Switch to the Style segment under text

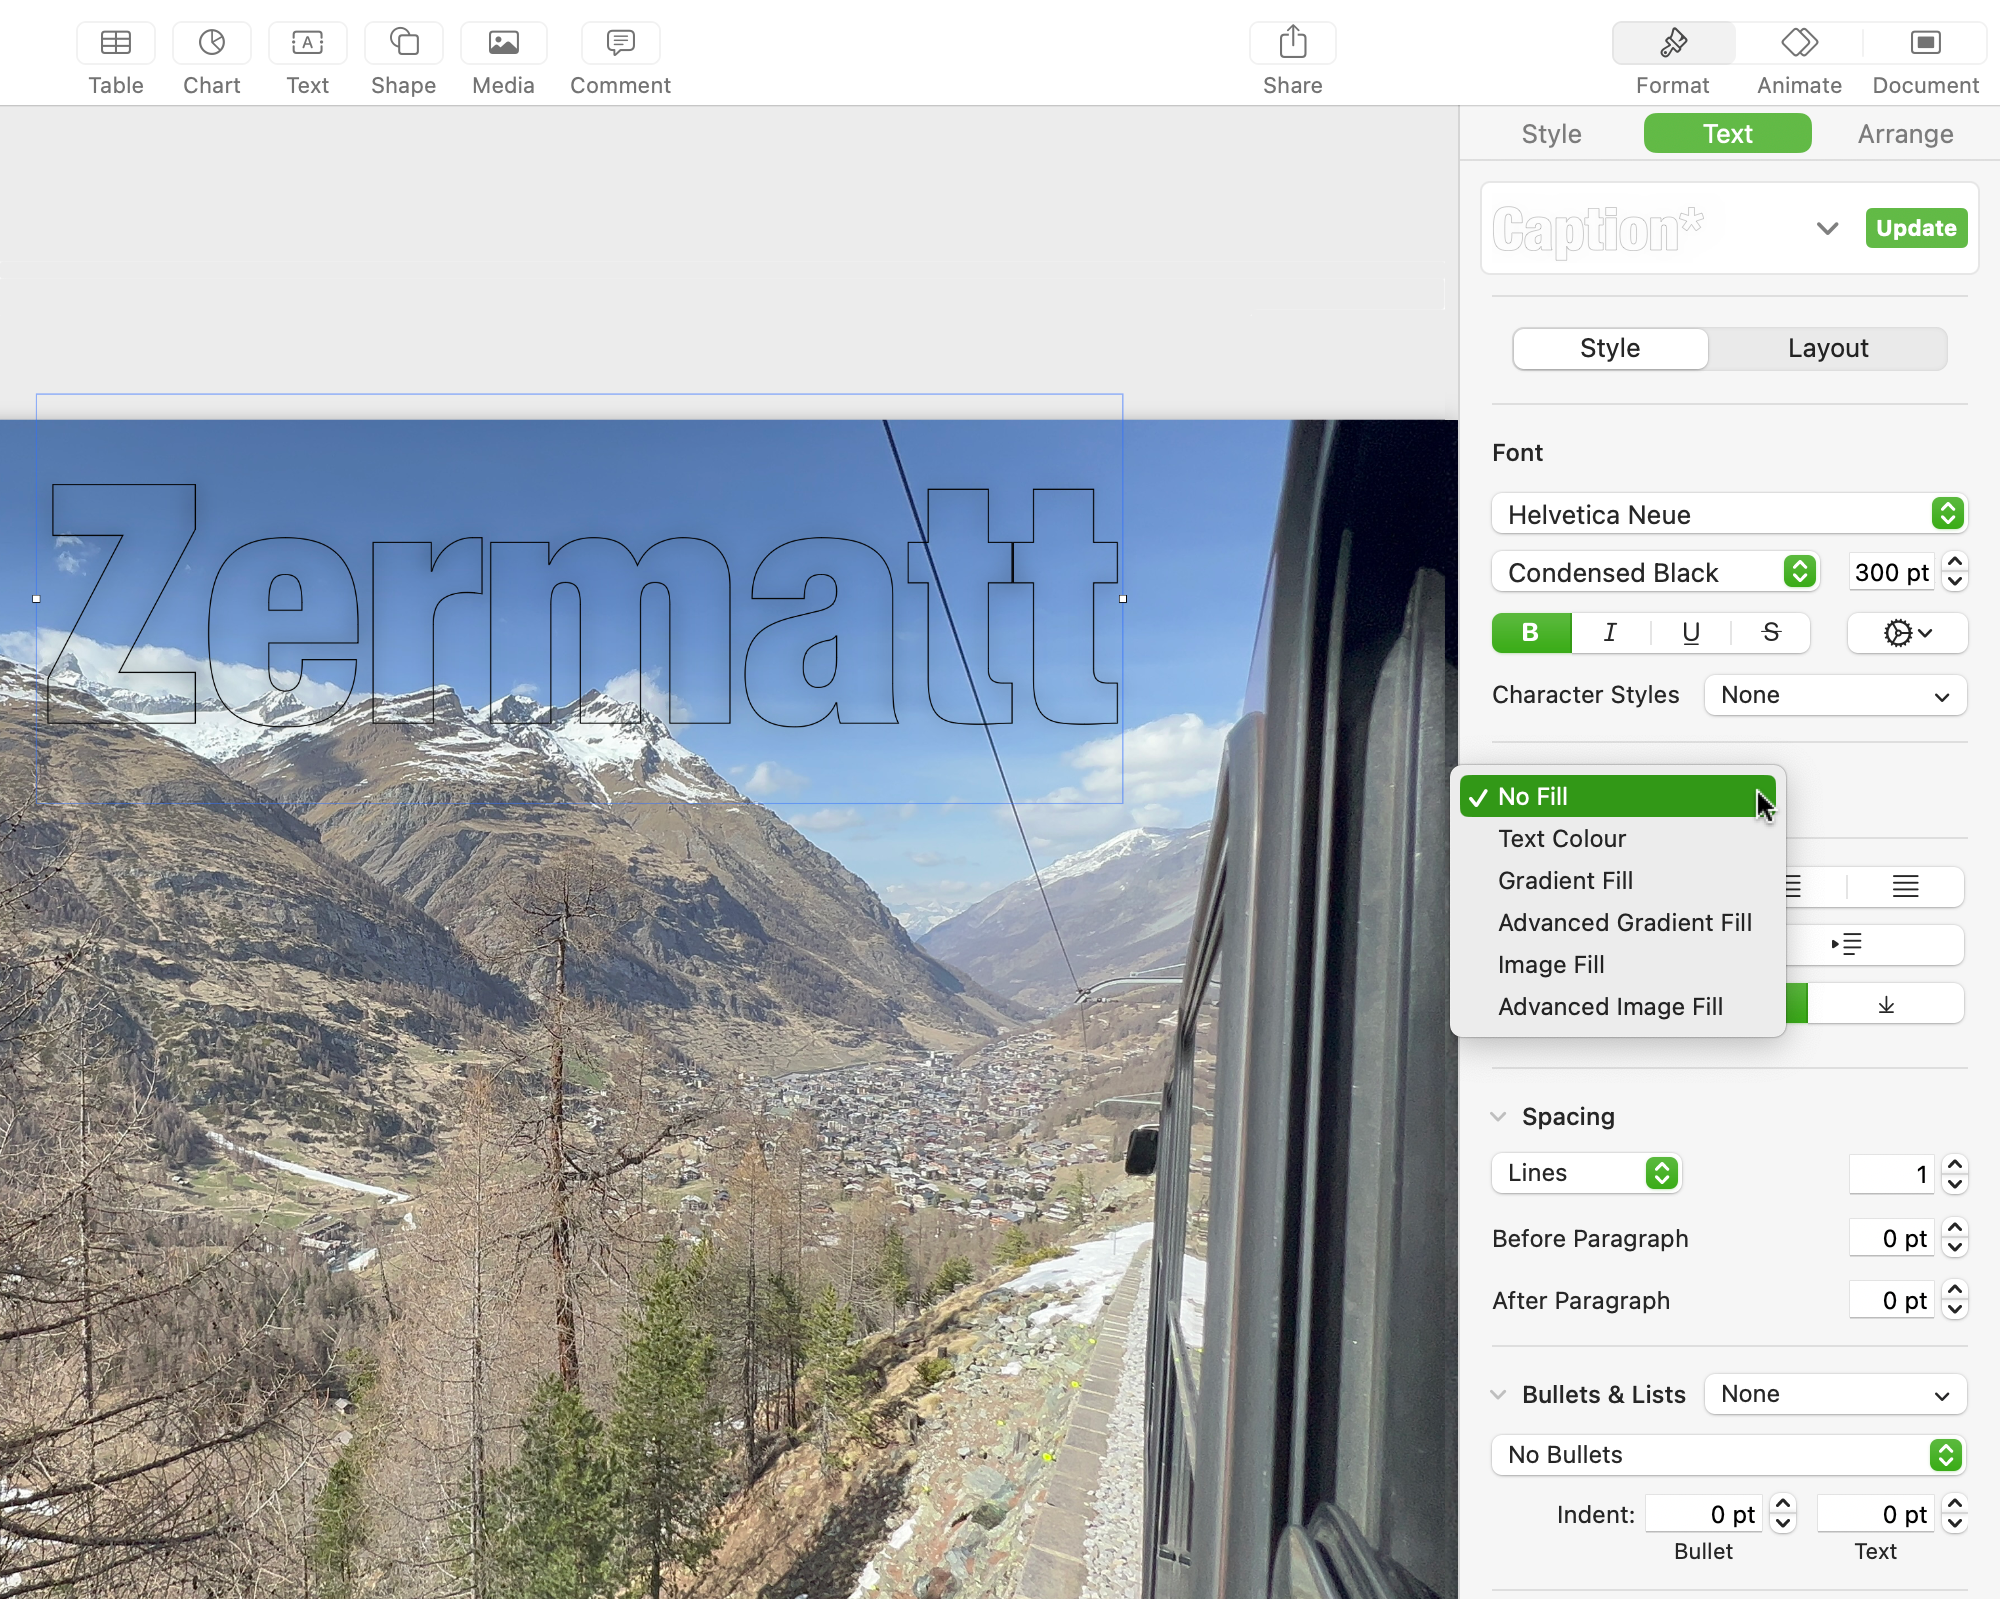(x=1610, y=348)
